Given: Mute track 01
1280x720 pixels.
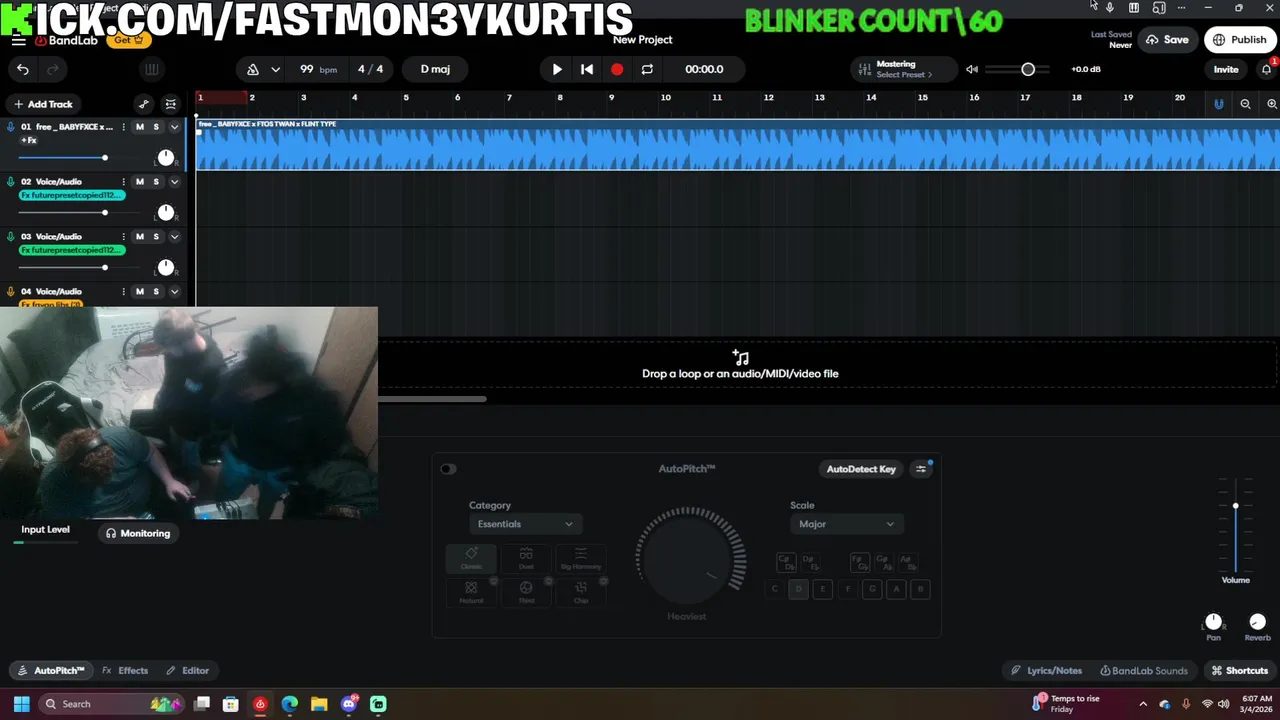Looking at the screenshot, I should [140, 127].
